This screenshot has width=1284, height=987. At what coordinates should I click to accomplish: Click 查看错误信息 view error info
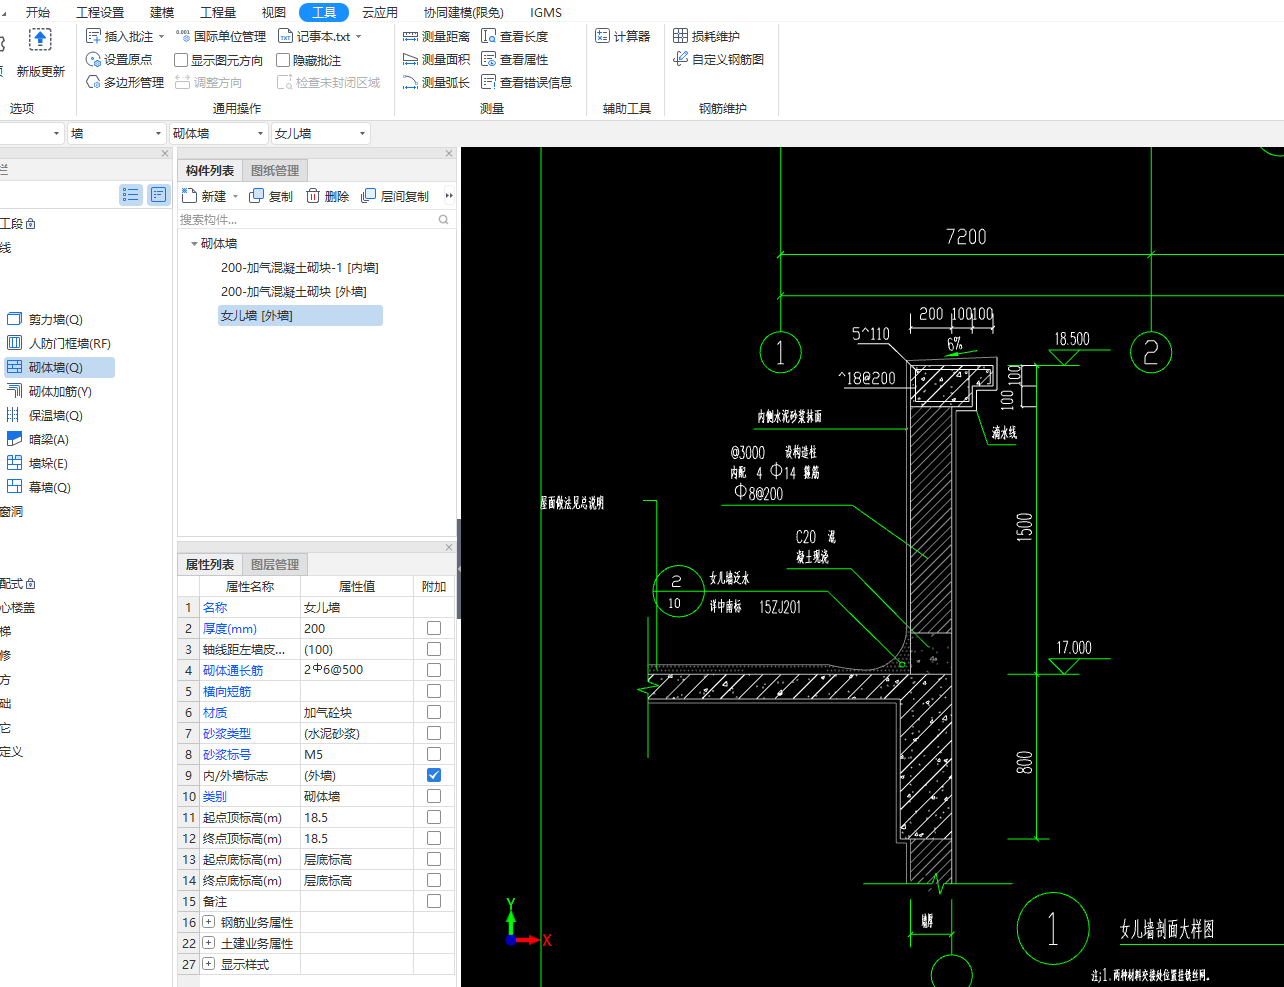tap(527, 82)
